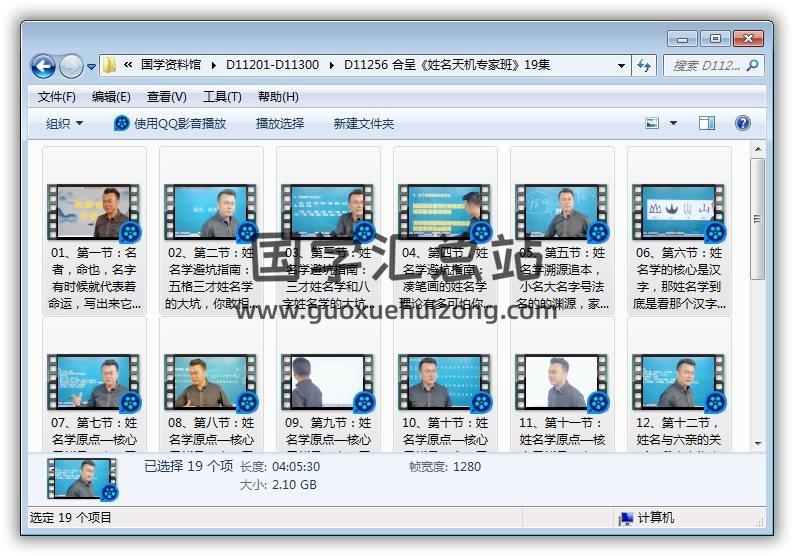Click the Forward navigation arrow
794x556 pixels.
(x=71, y=66)
